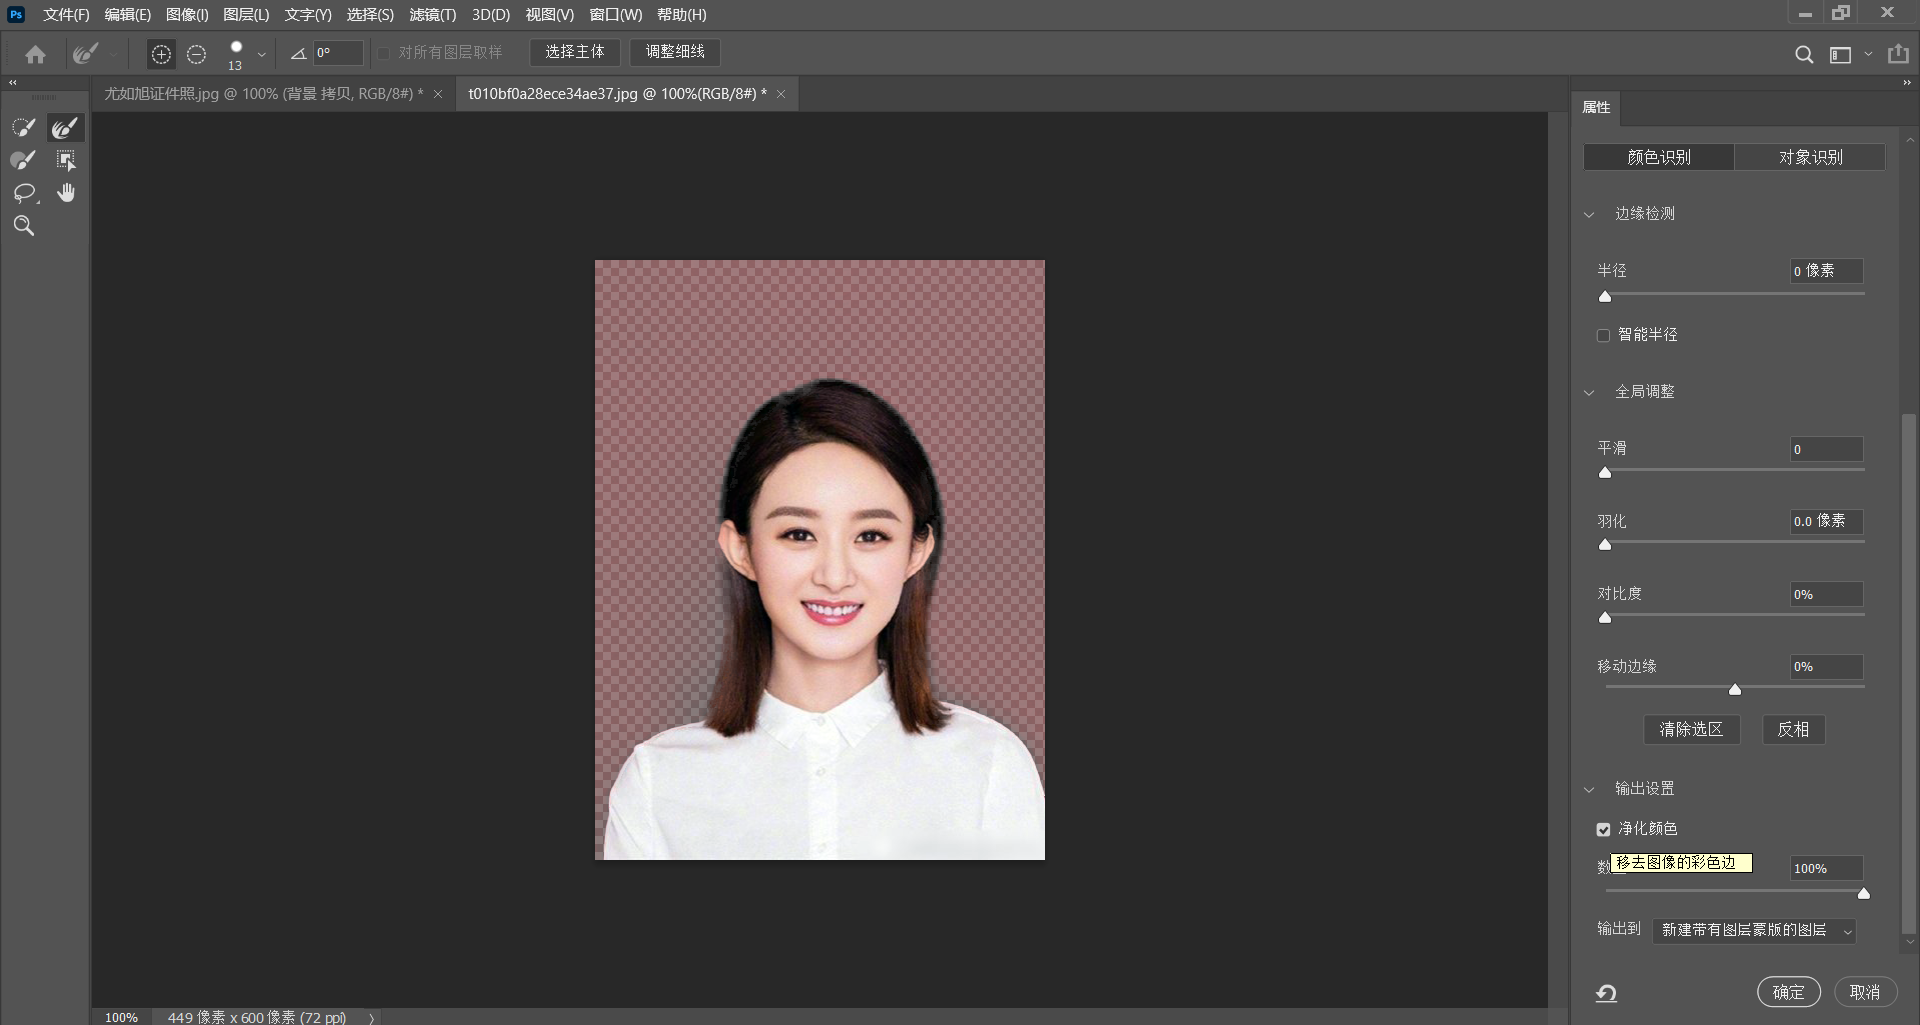
Task: Open the 图像(I) menu
Action: [187, 15]
